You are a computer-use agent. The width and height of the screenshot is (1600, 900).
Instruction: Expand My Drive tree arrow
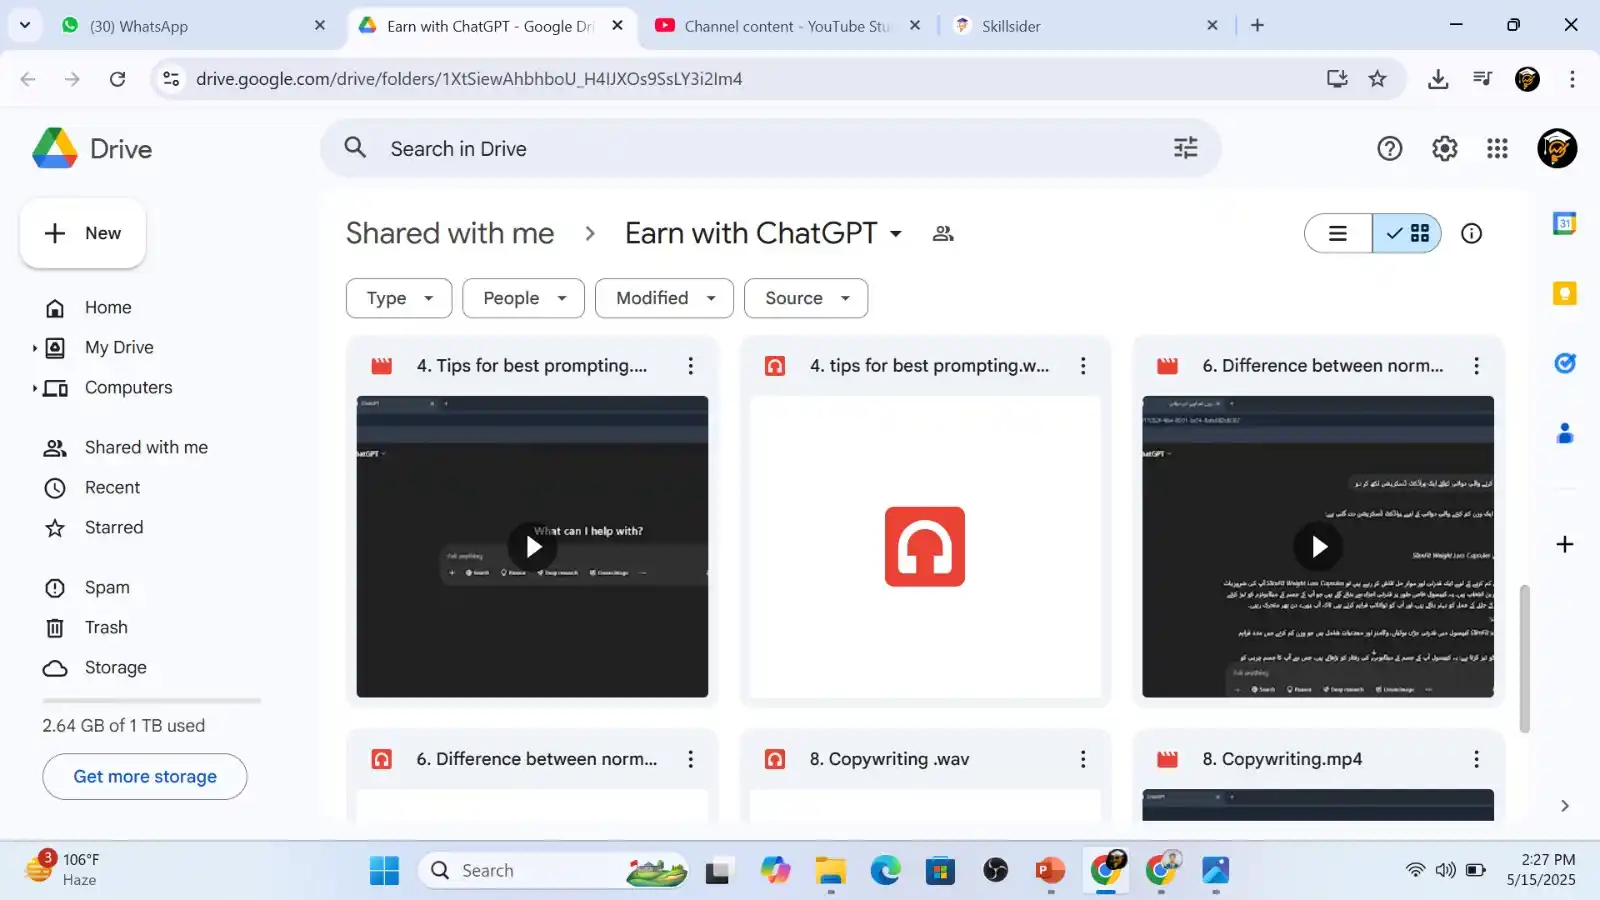click(x=34, y=348)
